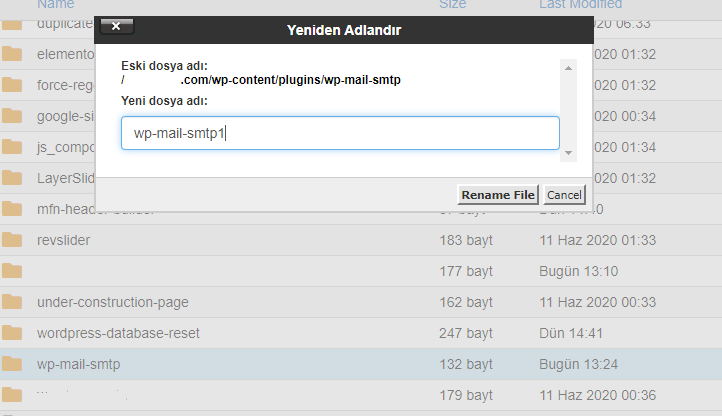The image size is (722, 416).
Task: Select the wp-mail-smtp folder icon
Action: tap(12, 363)
